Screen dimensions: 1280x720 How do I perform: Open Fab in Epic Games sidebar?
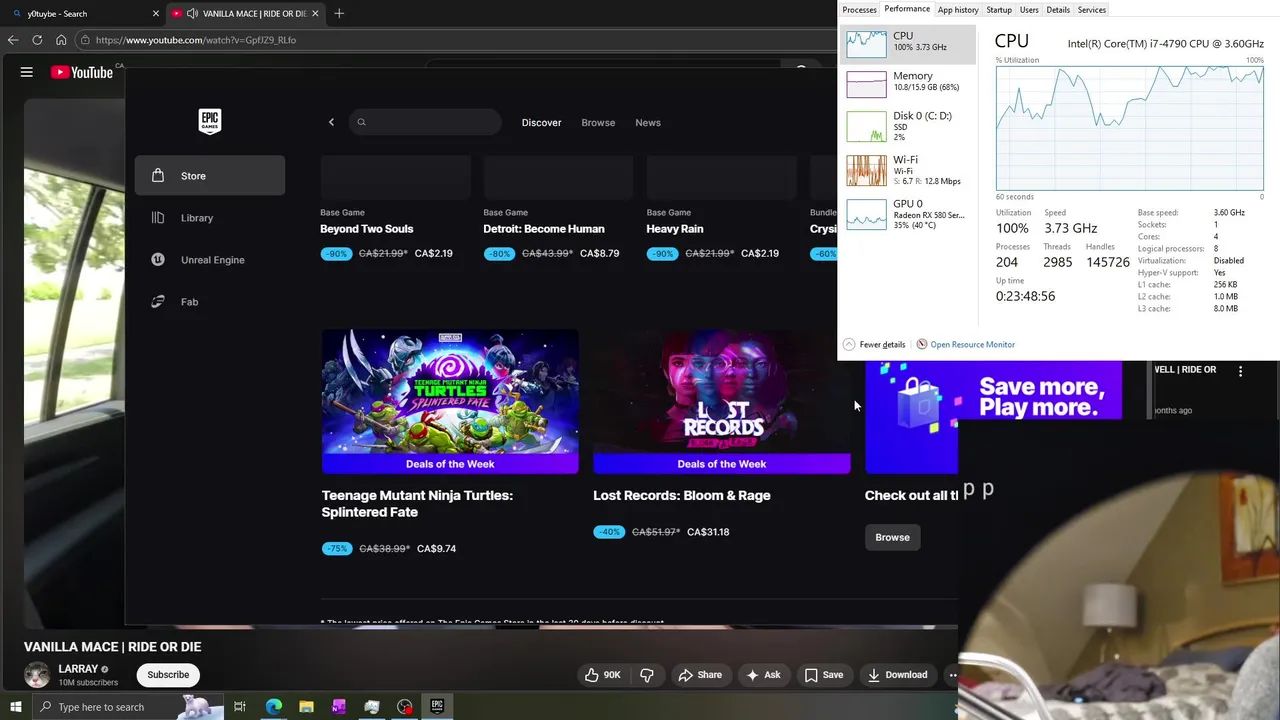pyautogui.click(x=210, y=302)
